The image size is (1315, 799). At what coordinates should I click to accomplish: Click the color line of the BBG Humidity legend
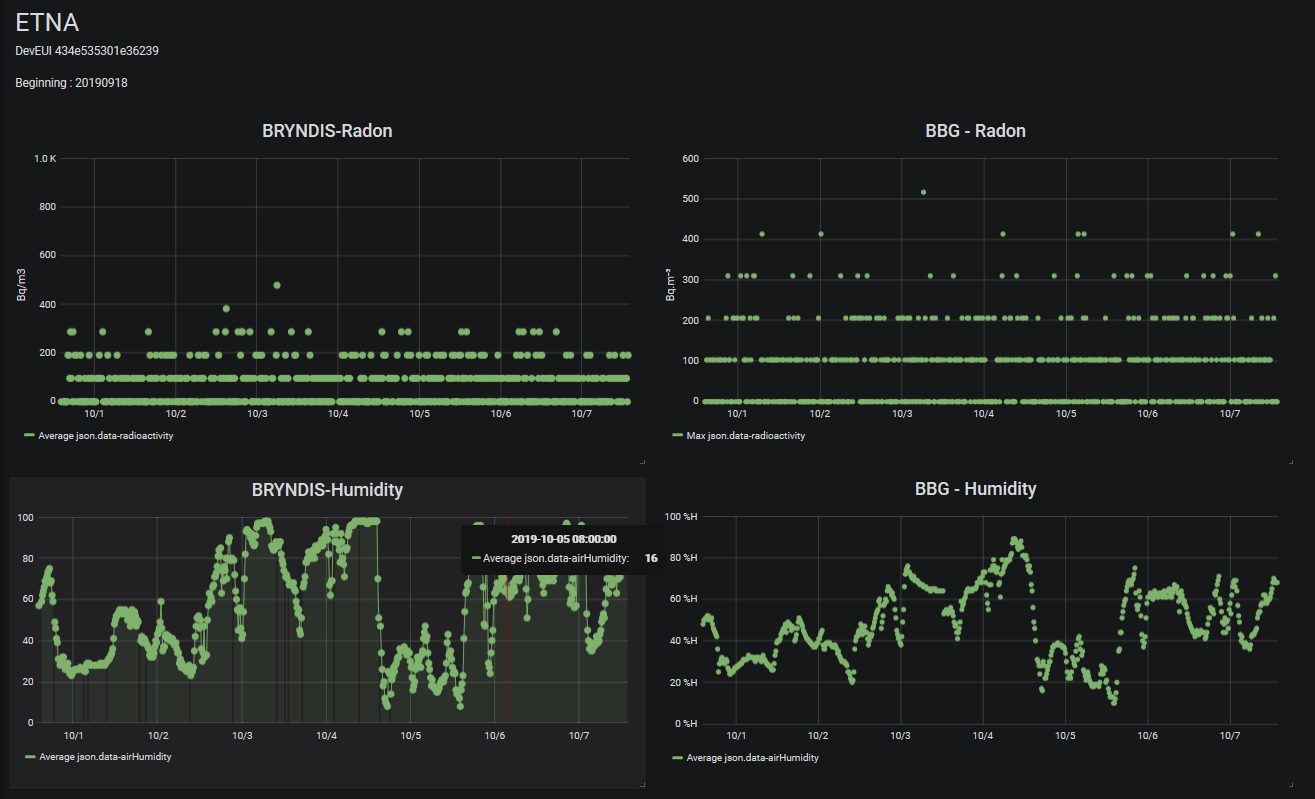[x=678, y=758]
